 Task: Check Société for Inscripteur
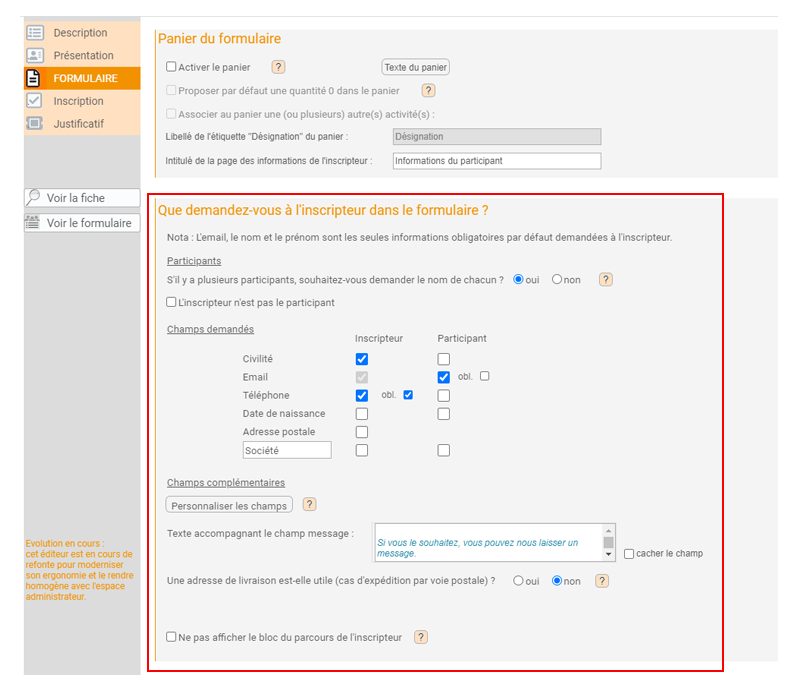click(x=362, y=451)
